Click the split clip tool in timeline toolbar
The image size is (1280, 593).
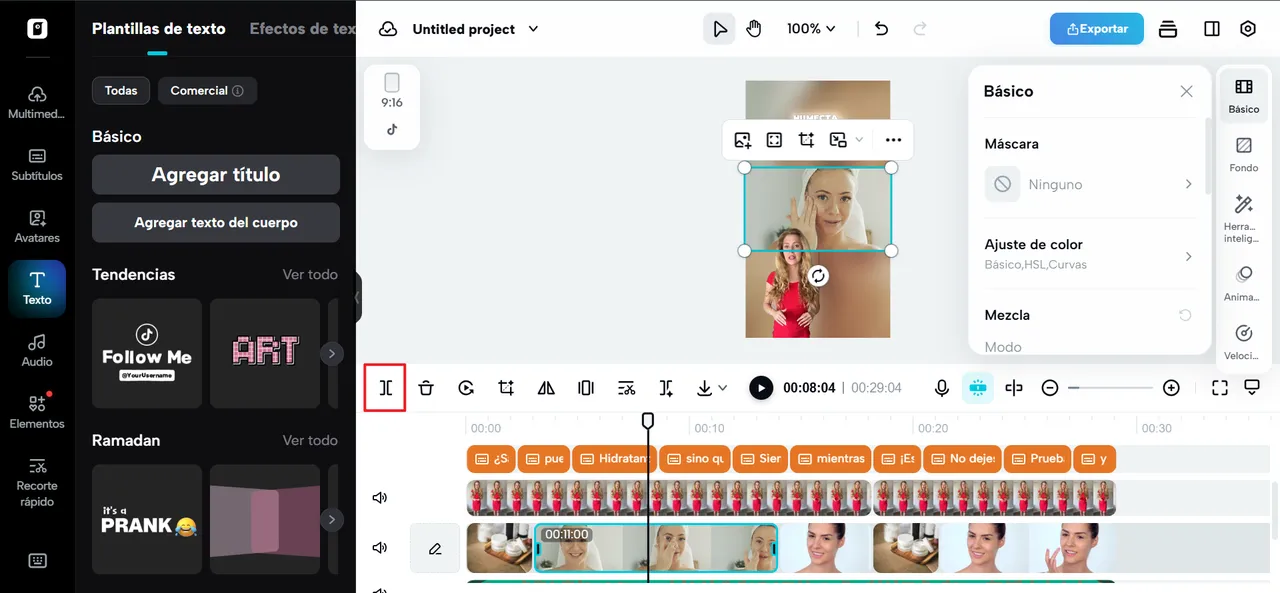click(x=385, y=388)
